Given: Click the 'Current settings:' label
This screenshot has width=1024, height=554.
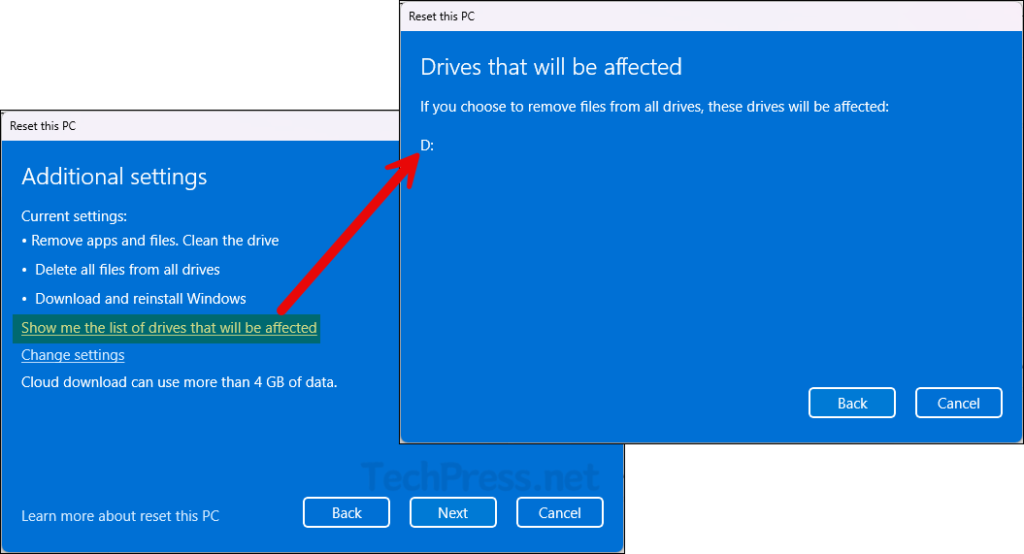Looking at the screenshot, I should click(x=74, y=216).
